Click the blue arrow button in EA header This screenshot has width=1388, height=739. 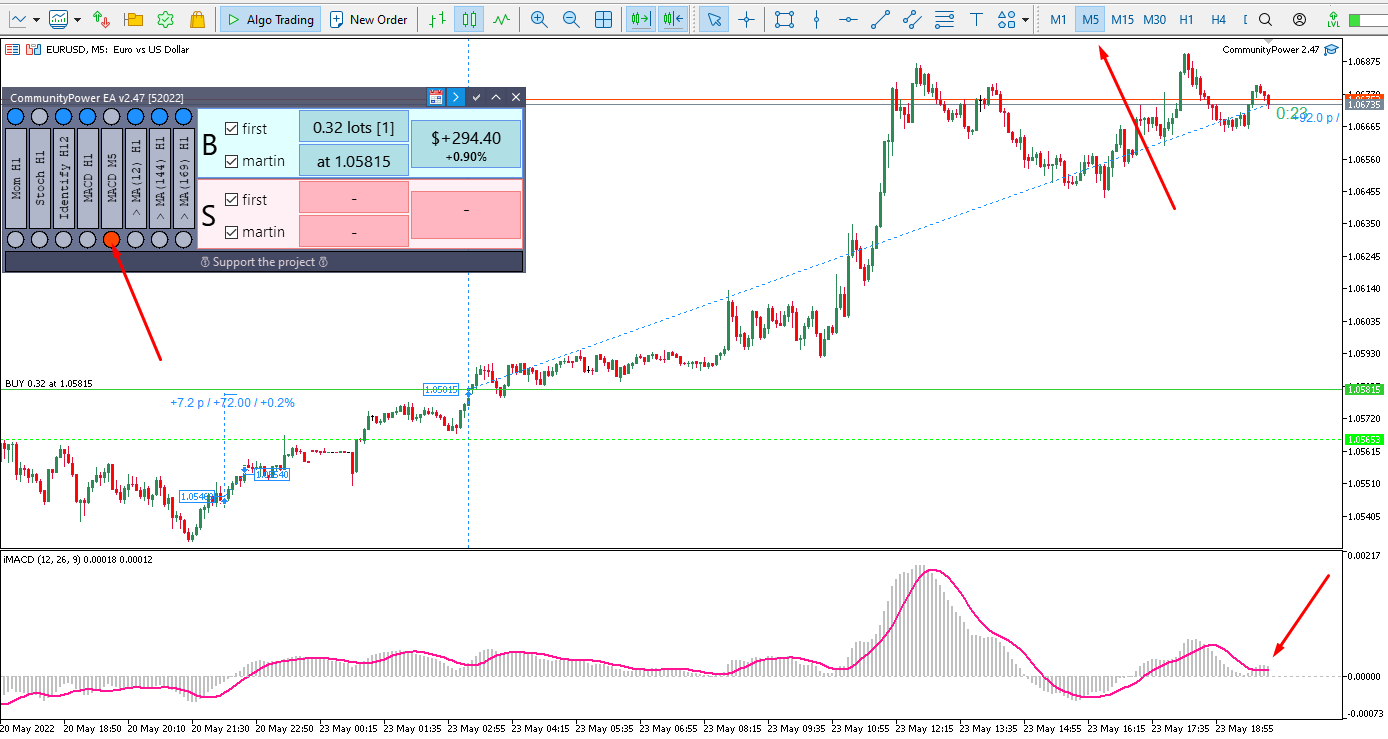(455, 97)
